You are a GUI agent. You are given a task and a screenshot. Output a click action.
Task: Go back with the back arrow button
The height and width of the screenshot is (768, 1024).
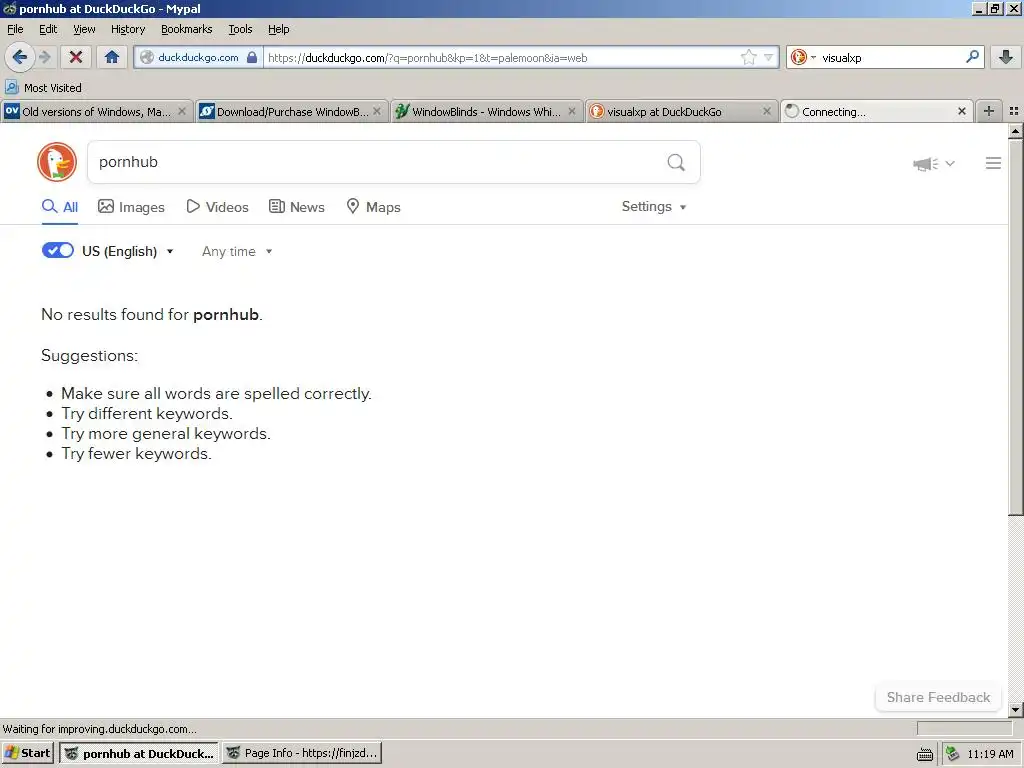tap(20, 57)
